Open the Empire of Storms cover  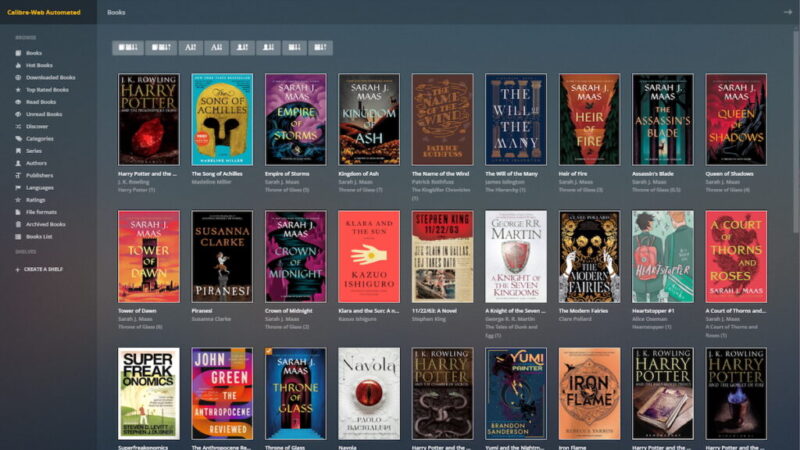click(295, 119)
